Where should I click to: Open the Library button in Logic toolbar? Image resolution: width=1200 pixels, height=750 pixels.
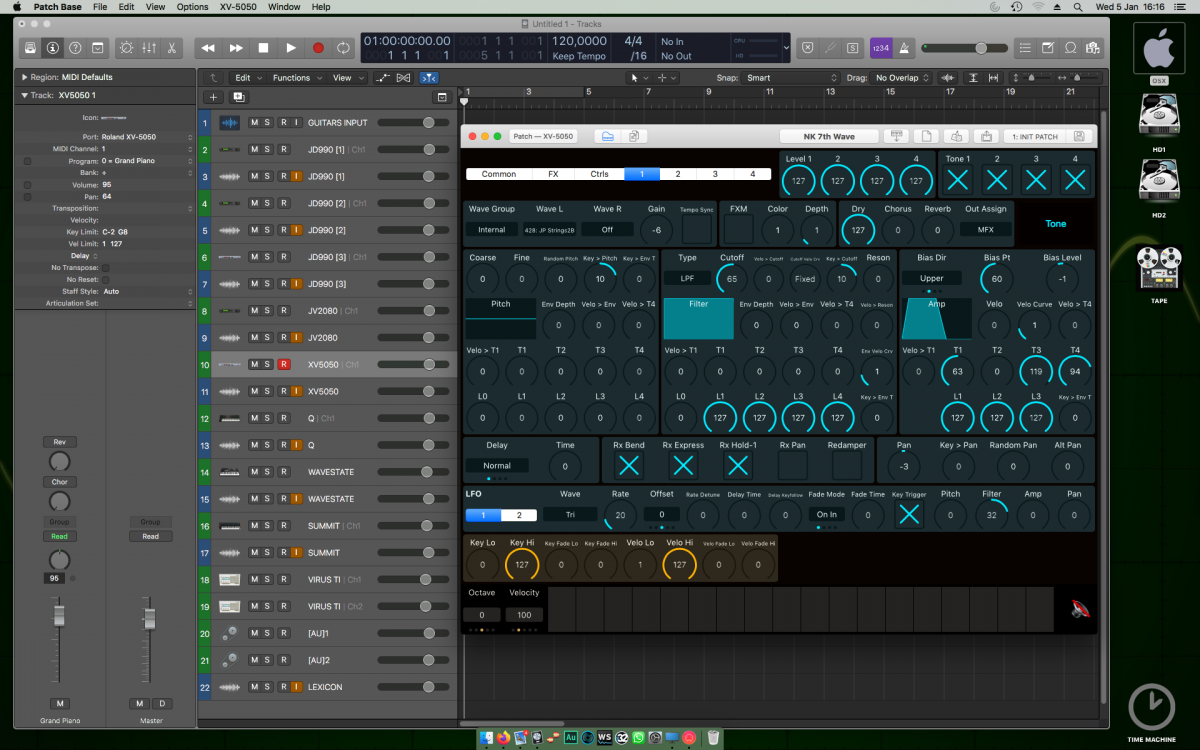click(x=30, y=47)
